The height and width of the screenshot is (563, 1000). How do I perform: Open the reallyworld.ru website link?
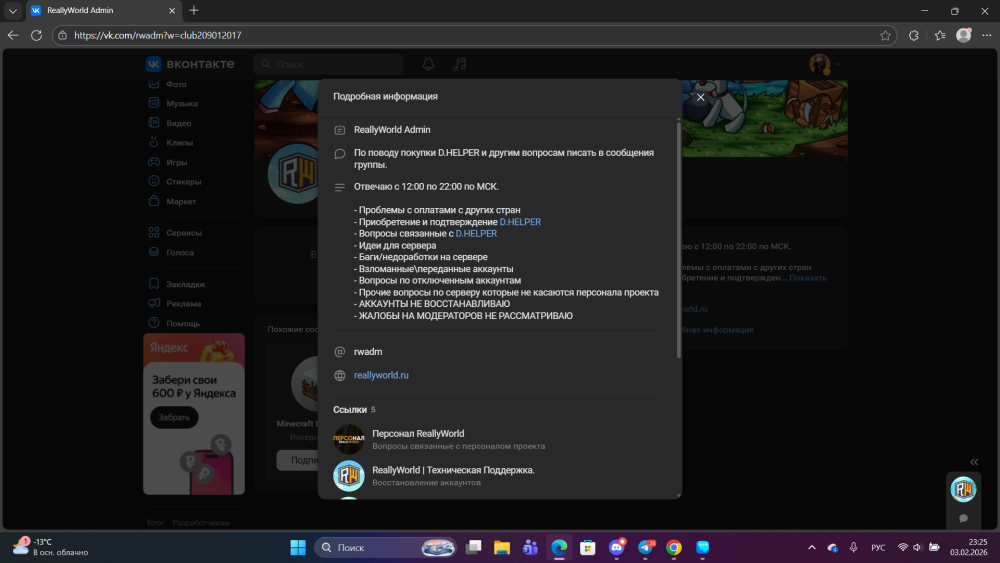pyautogui.click(x=381, y=375)
